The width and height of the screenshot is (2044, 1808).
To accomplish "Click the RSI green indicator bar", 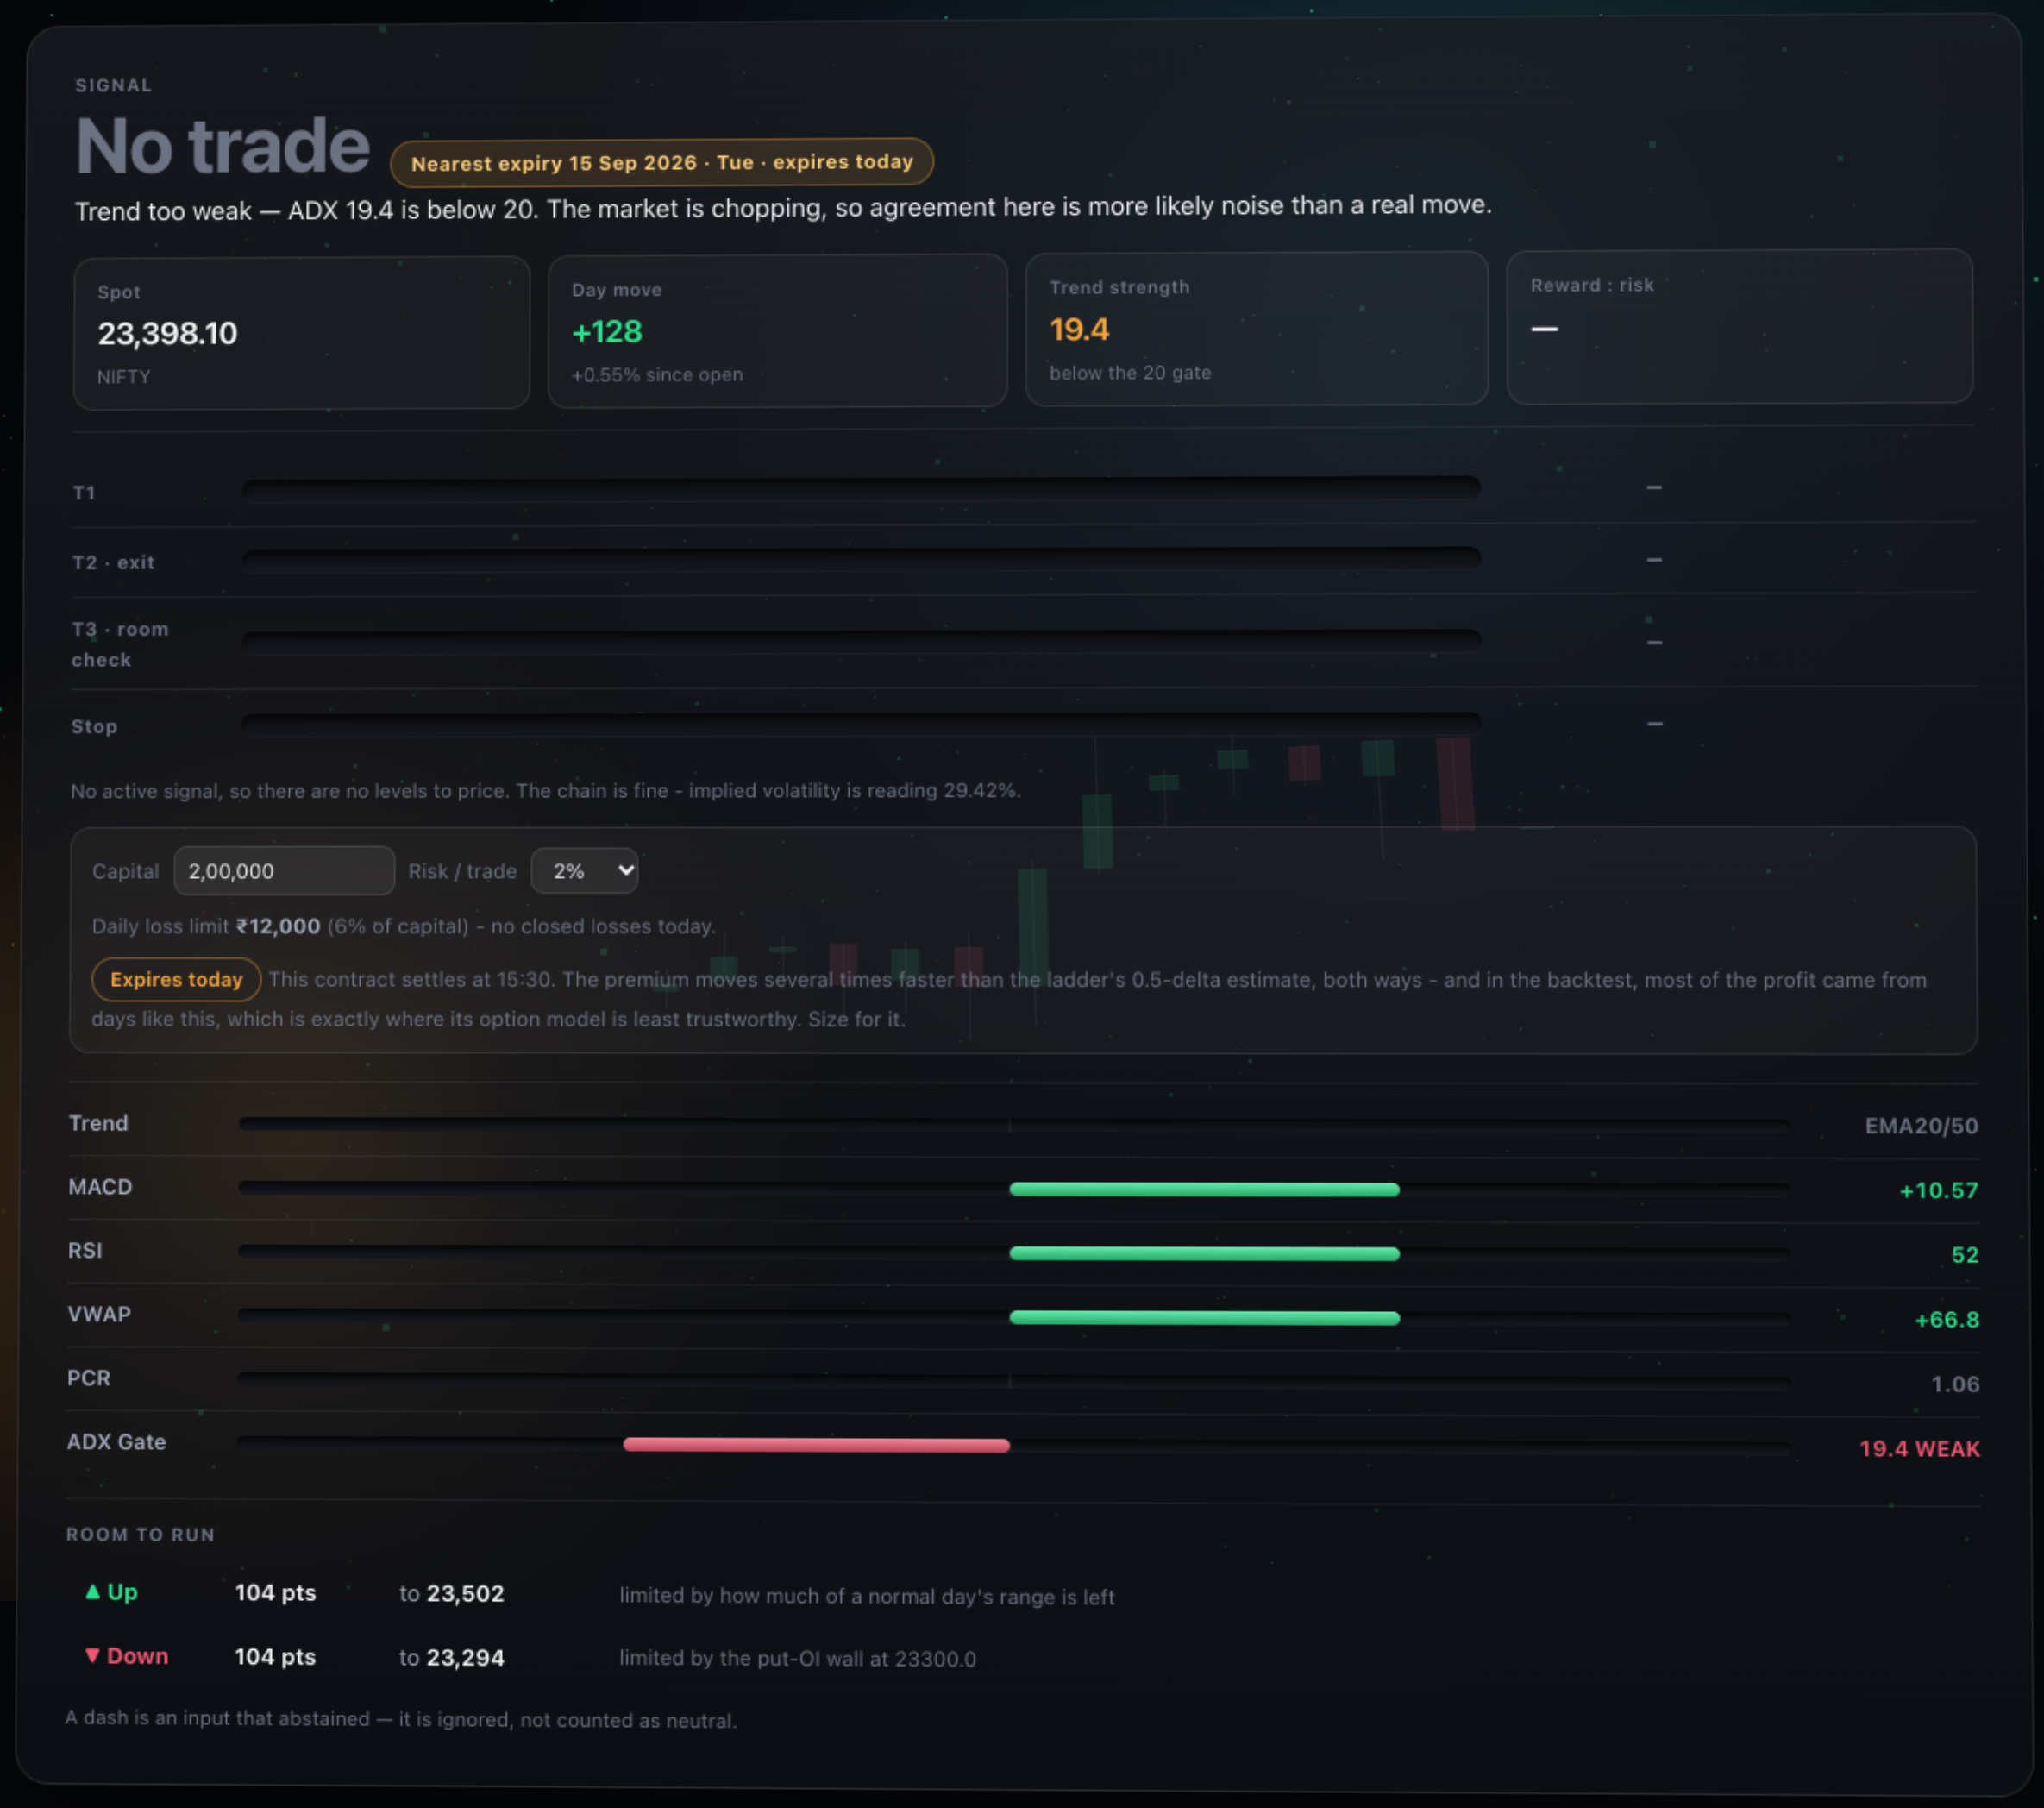I will click(1204, 1253).
